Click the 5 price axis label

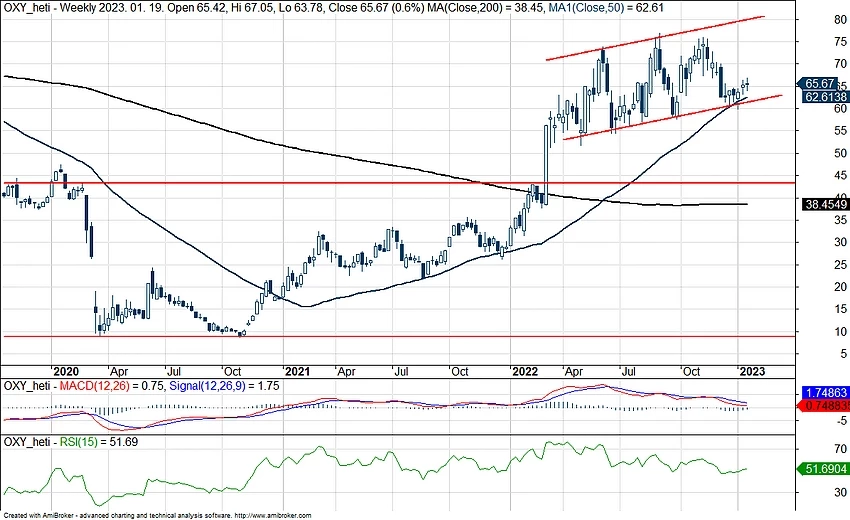point(843,354)
